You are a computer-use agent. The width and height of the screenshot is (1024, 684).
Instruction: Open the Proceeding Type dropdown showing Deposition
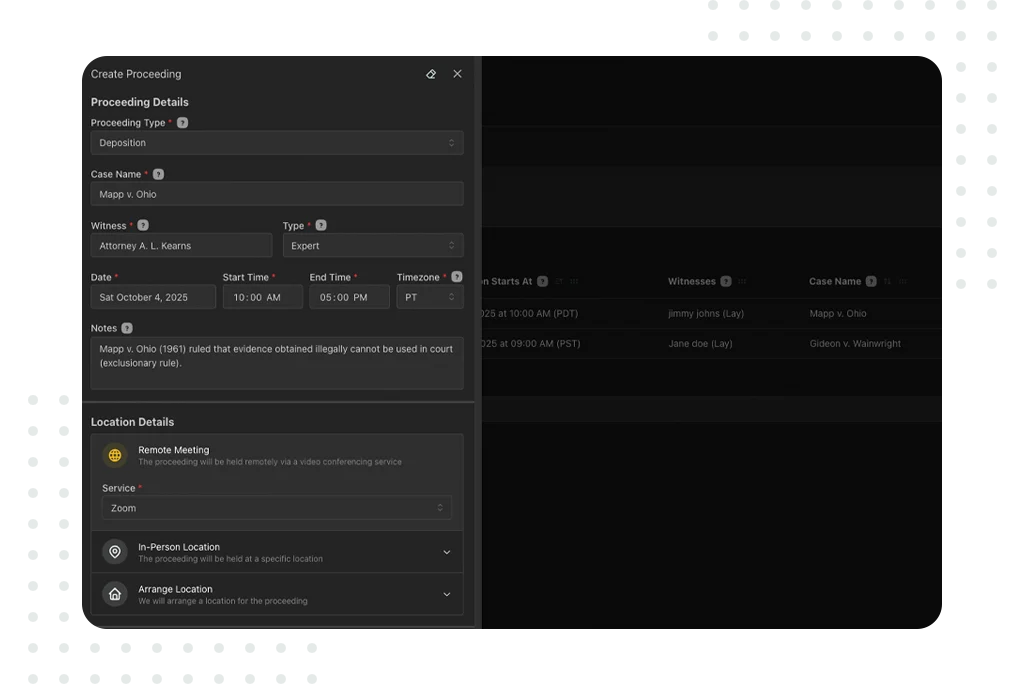277,142
